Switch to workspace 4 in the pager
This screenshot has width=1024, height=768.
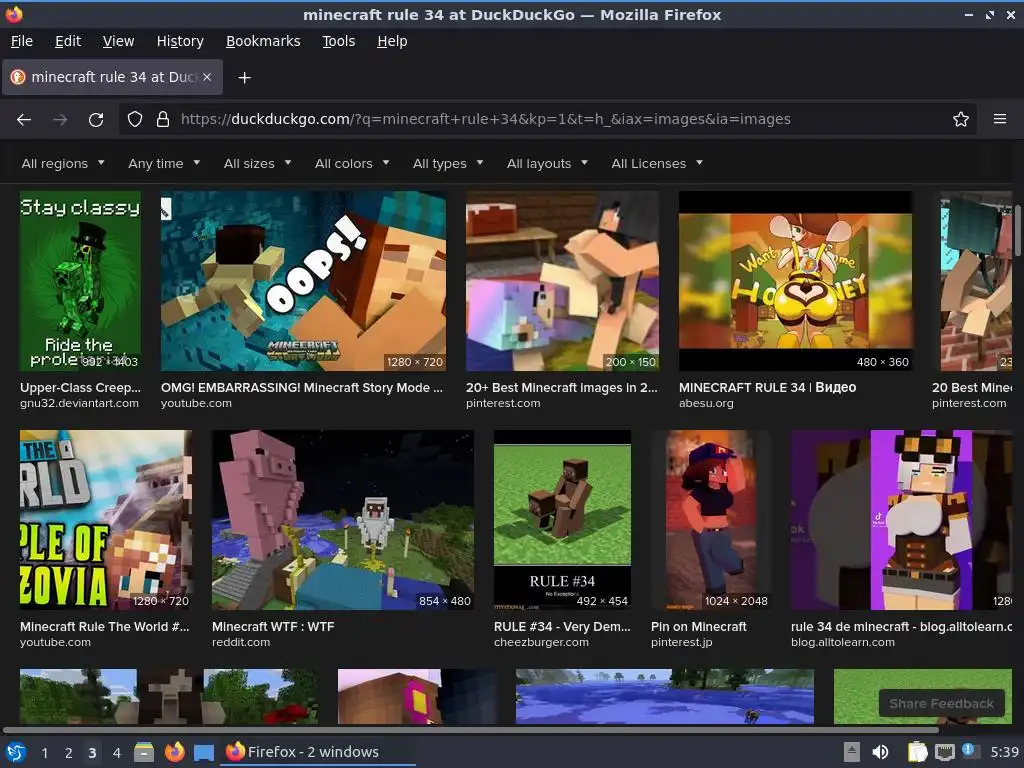(117, 753)
